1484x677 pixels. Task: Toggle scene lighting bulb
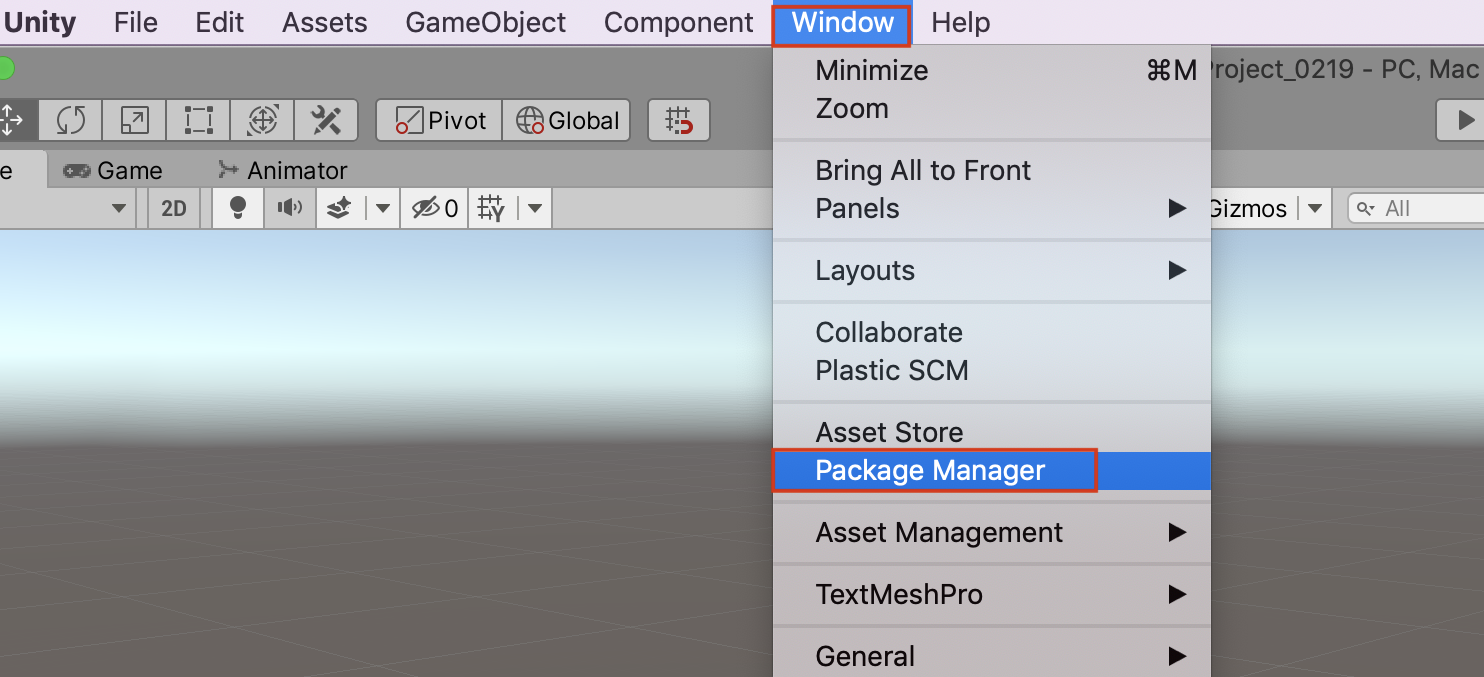[x=236, y=208]
